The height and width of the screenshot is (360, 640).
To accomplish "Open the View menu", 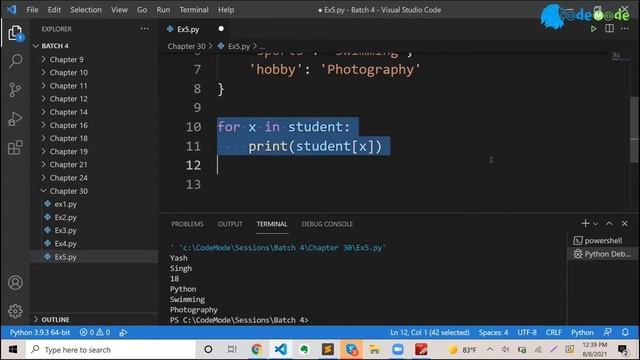I will click(119, 10).
